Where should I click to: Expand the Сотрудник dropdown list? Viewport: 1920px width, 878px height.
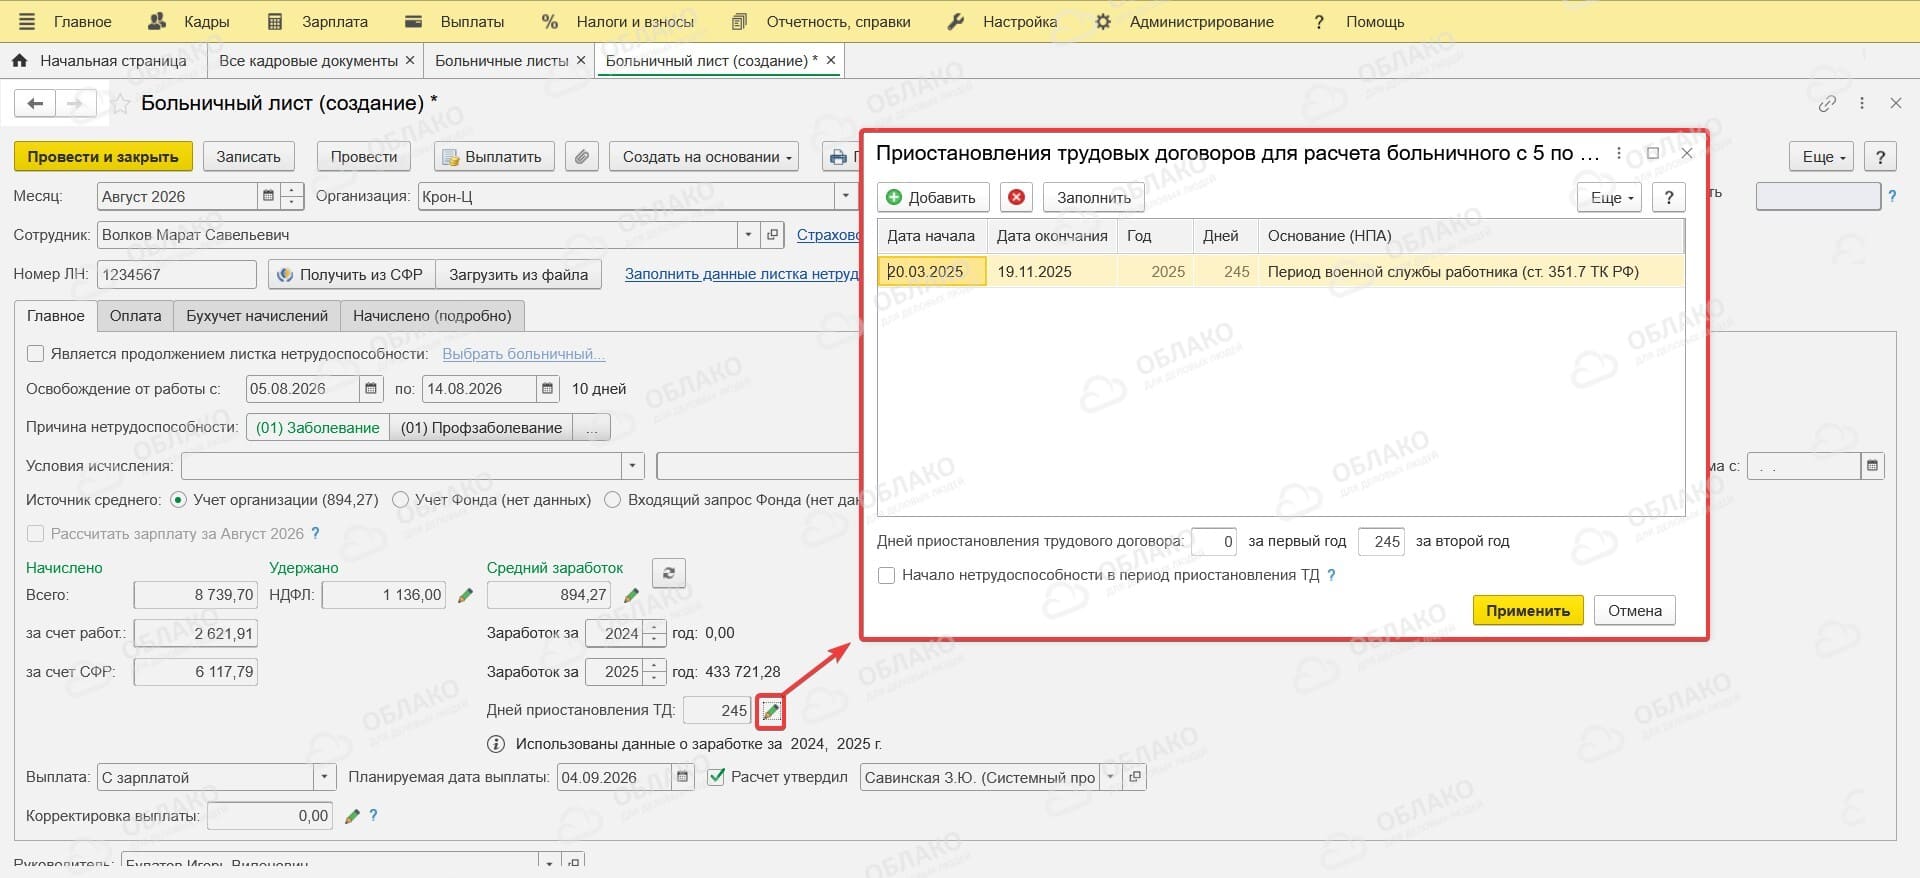click(748, 235)
